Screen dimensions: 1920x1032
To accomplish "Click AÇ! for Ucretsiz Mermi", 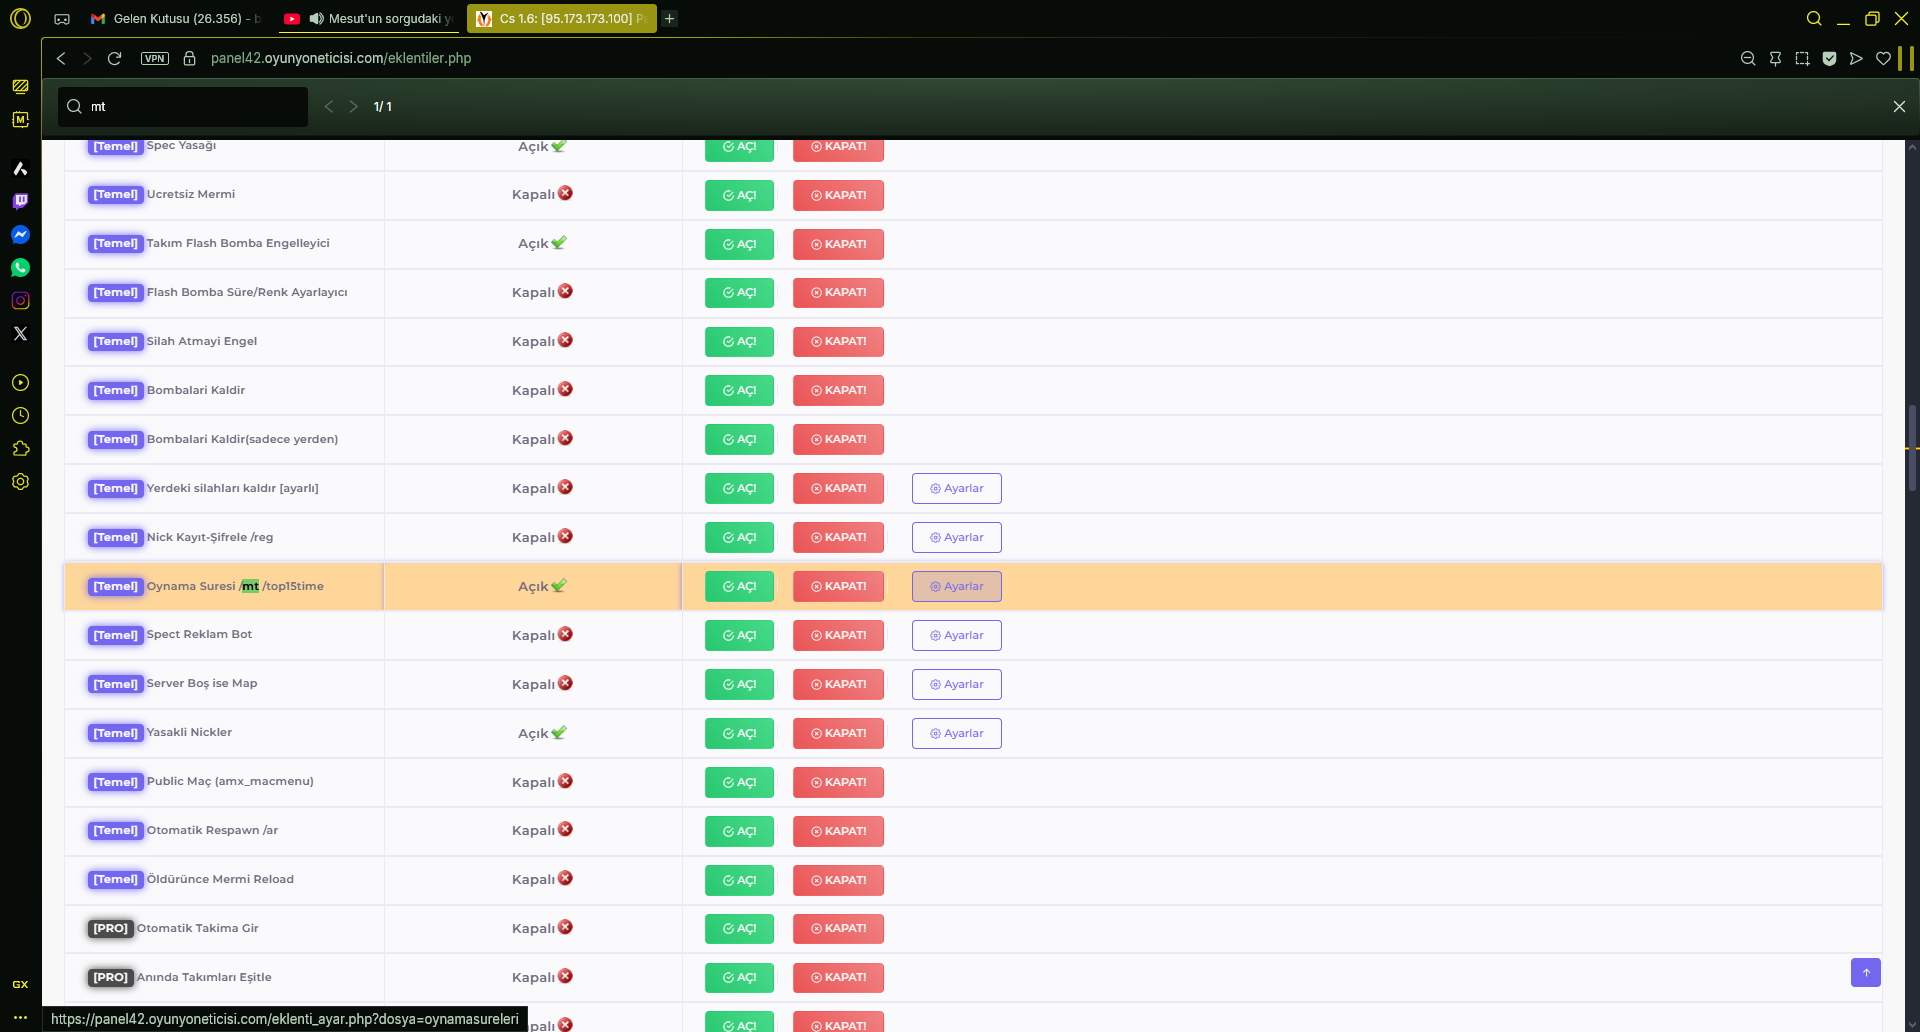I will point(739,195).
